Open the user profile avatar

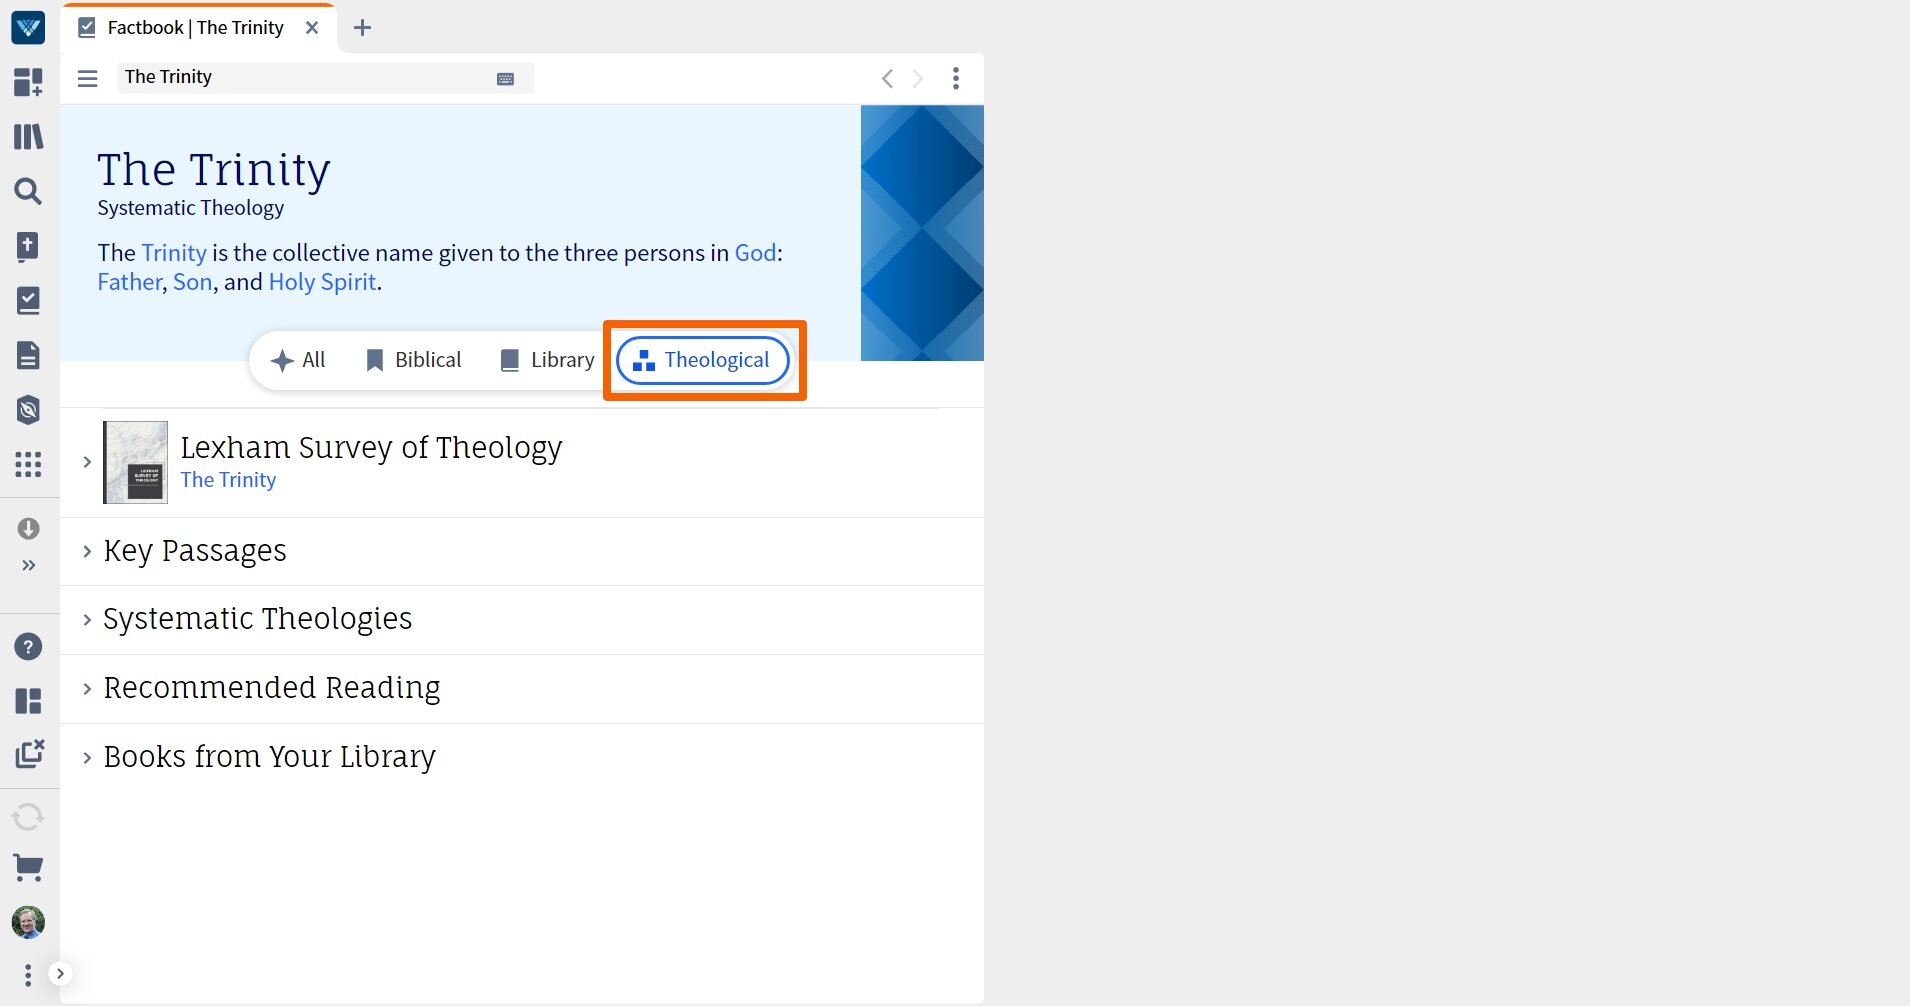tap(28, 922)
